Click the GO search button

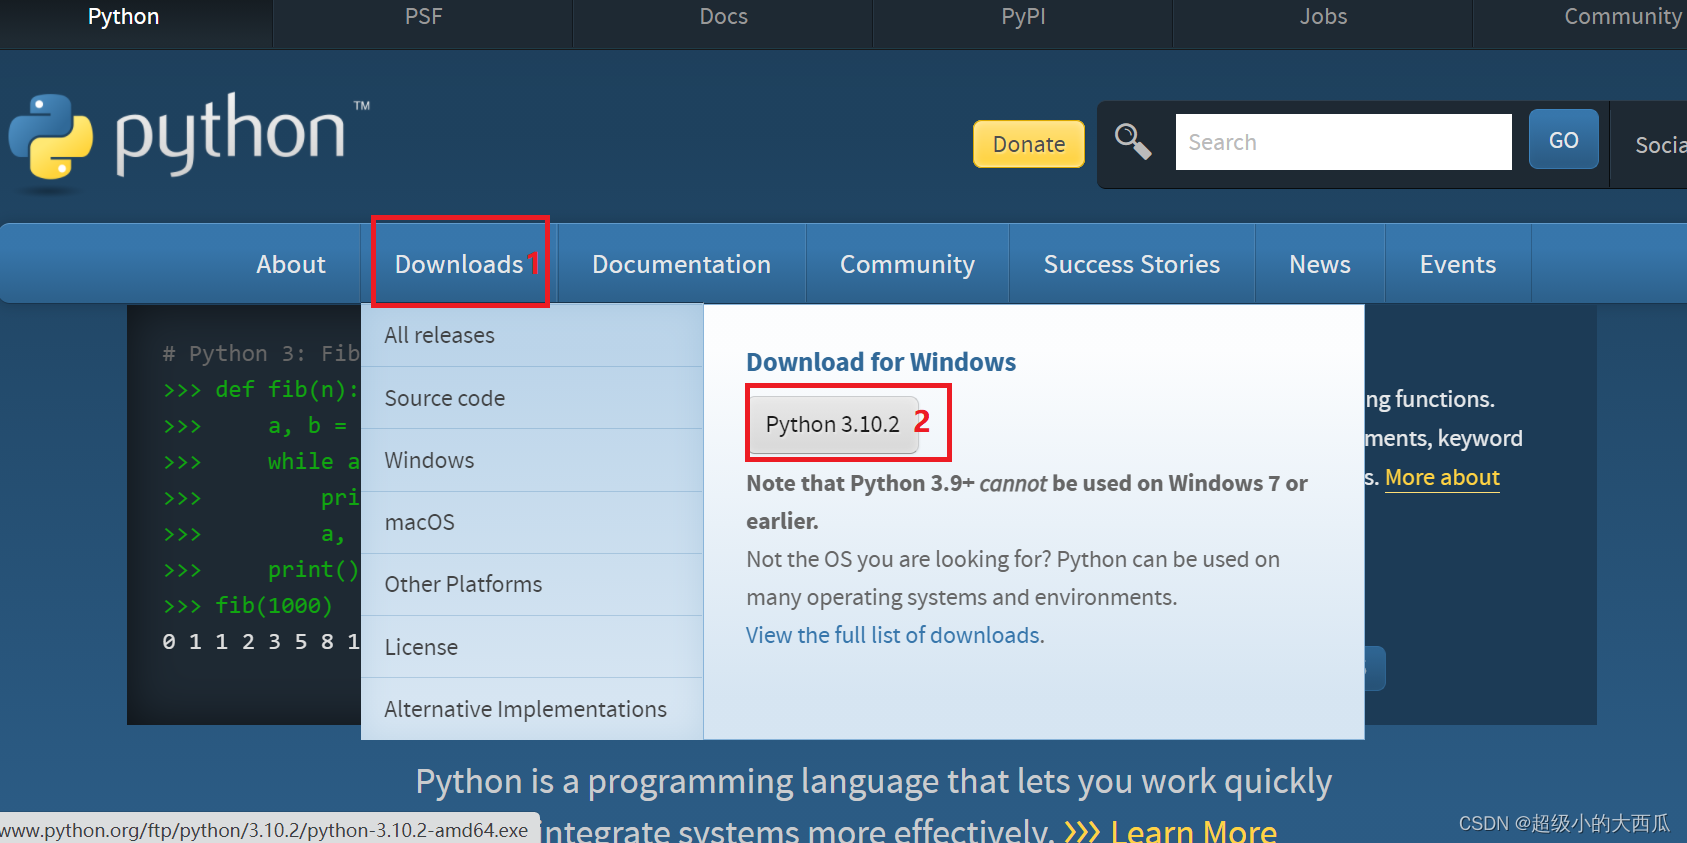(1563, 140)
